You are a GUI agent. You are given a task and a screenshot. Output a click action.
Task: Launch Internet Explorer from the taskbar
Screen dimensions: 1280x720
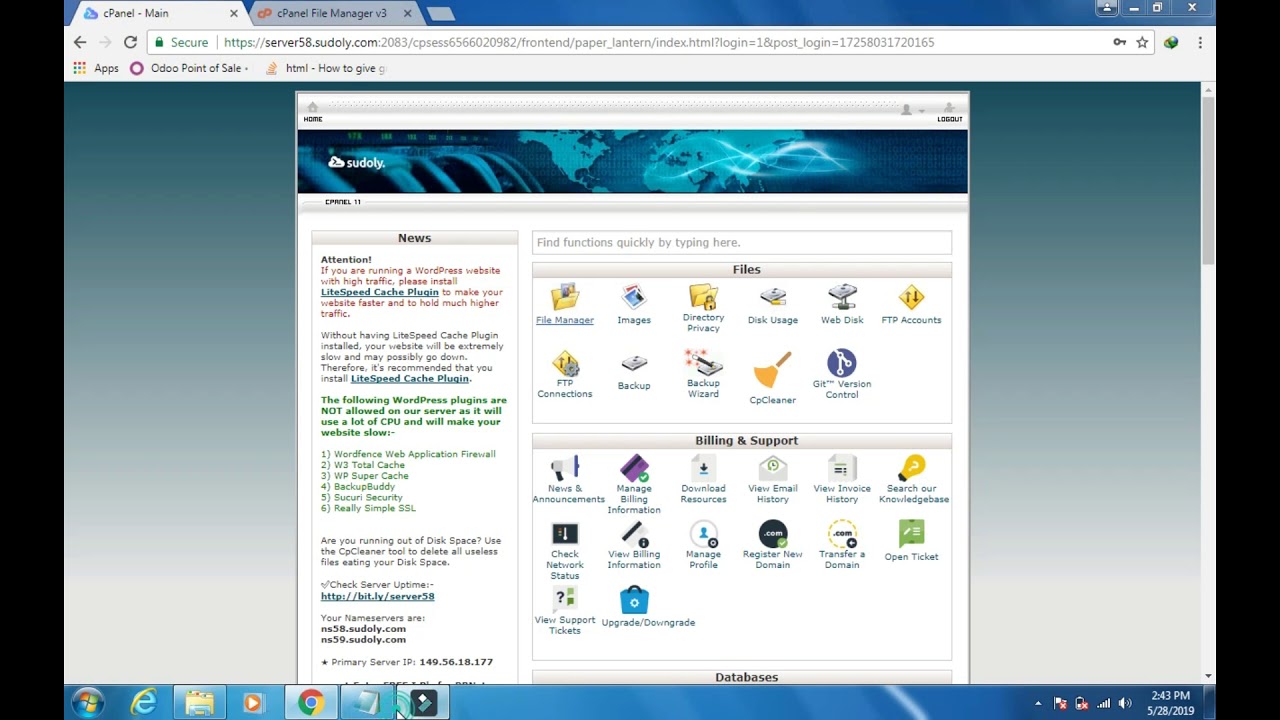144,703
